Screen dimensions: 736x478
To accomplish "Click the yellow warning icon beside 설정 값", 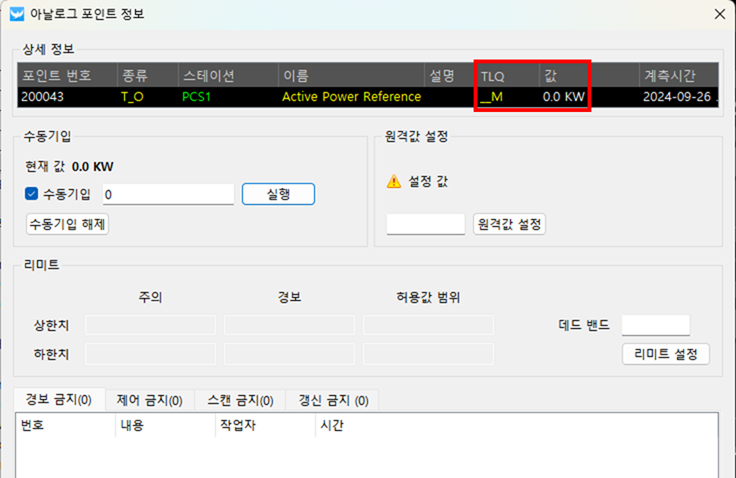I will click(x=394, y=182).
